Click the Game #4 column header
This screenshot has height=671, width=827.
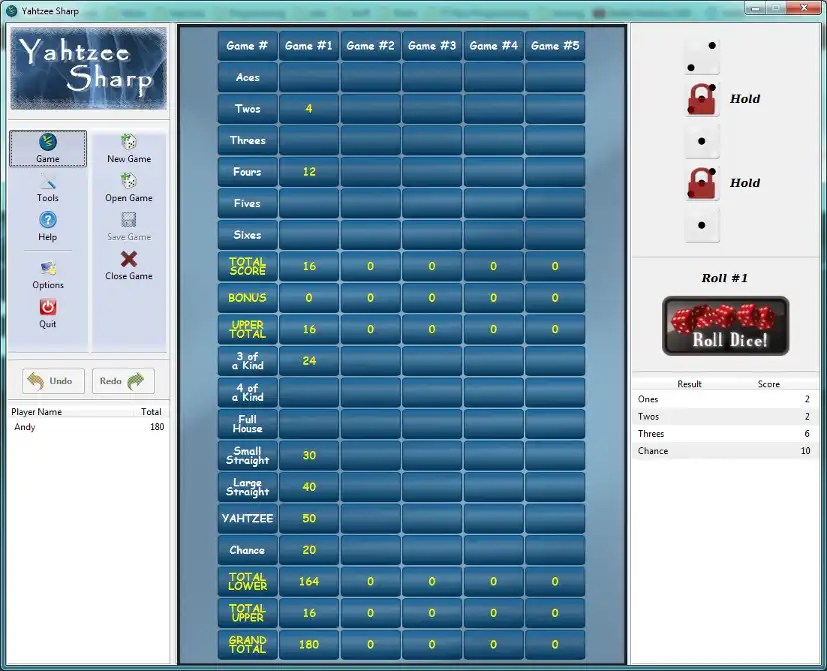pos(494,46)
